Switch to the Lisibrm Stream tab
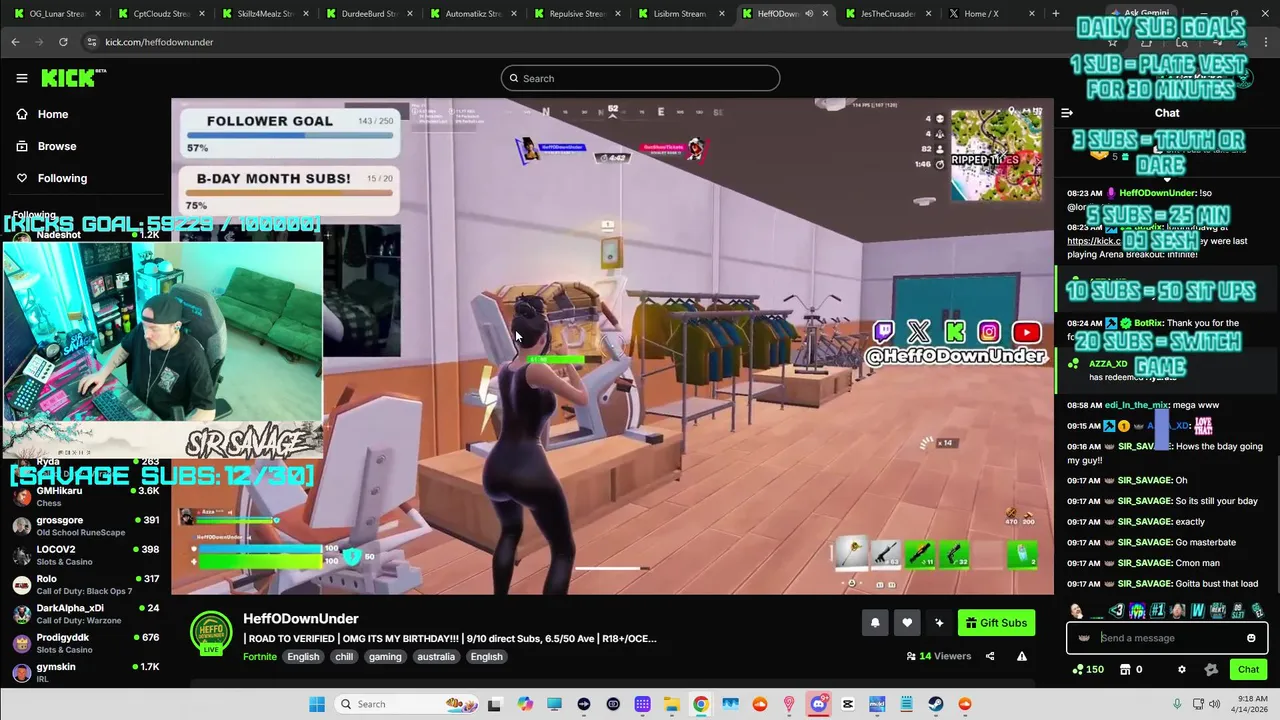Viewport: 1280px width, 720px height. pos(680,14)
